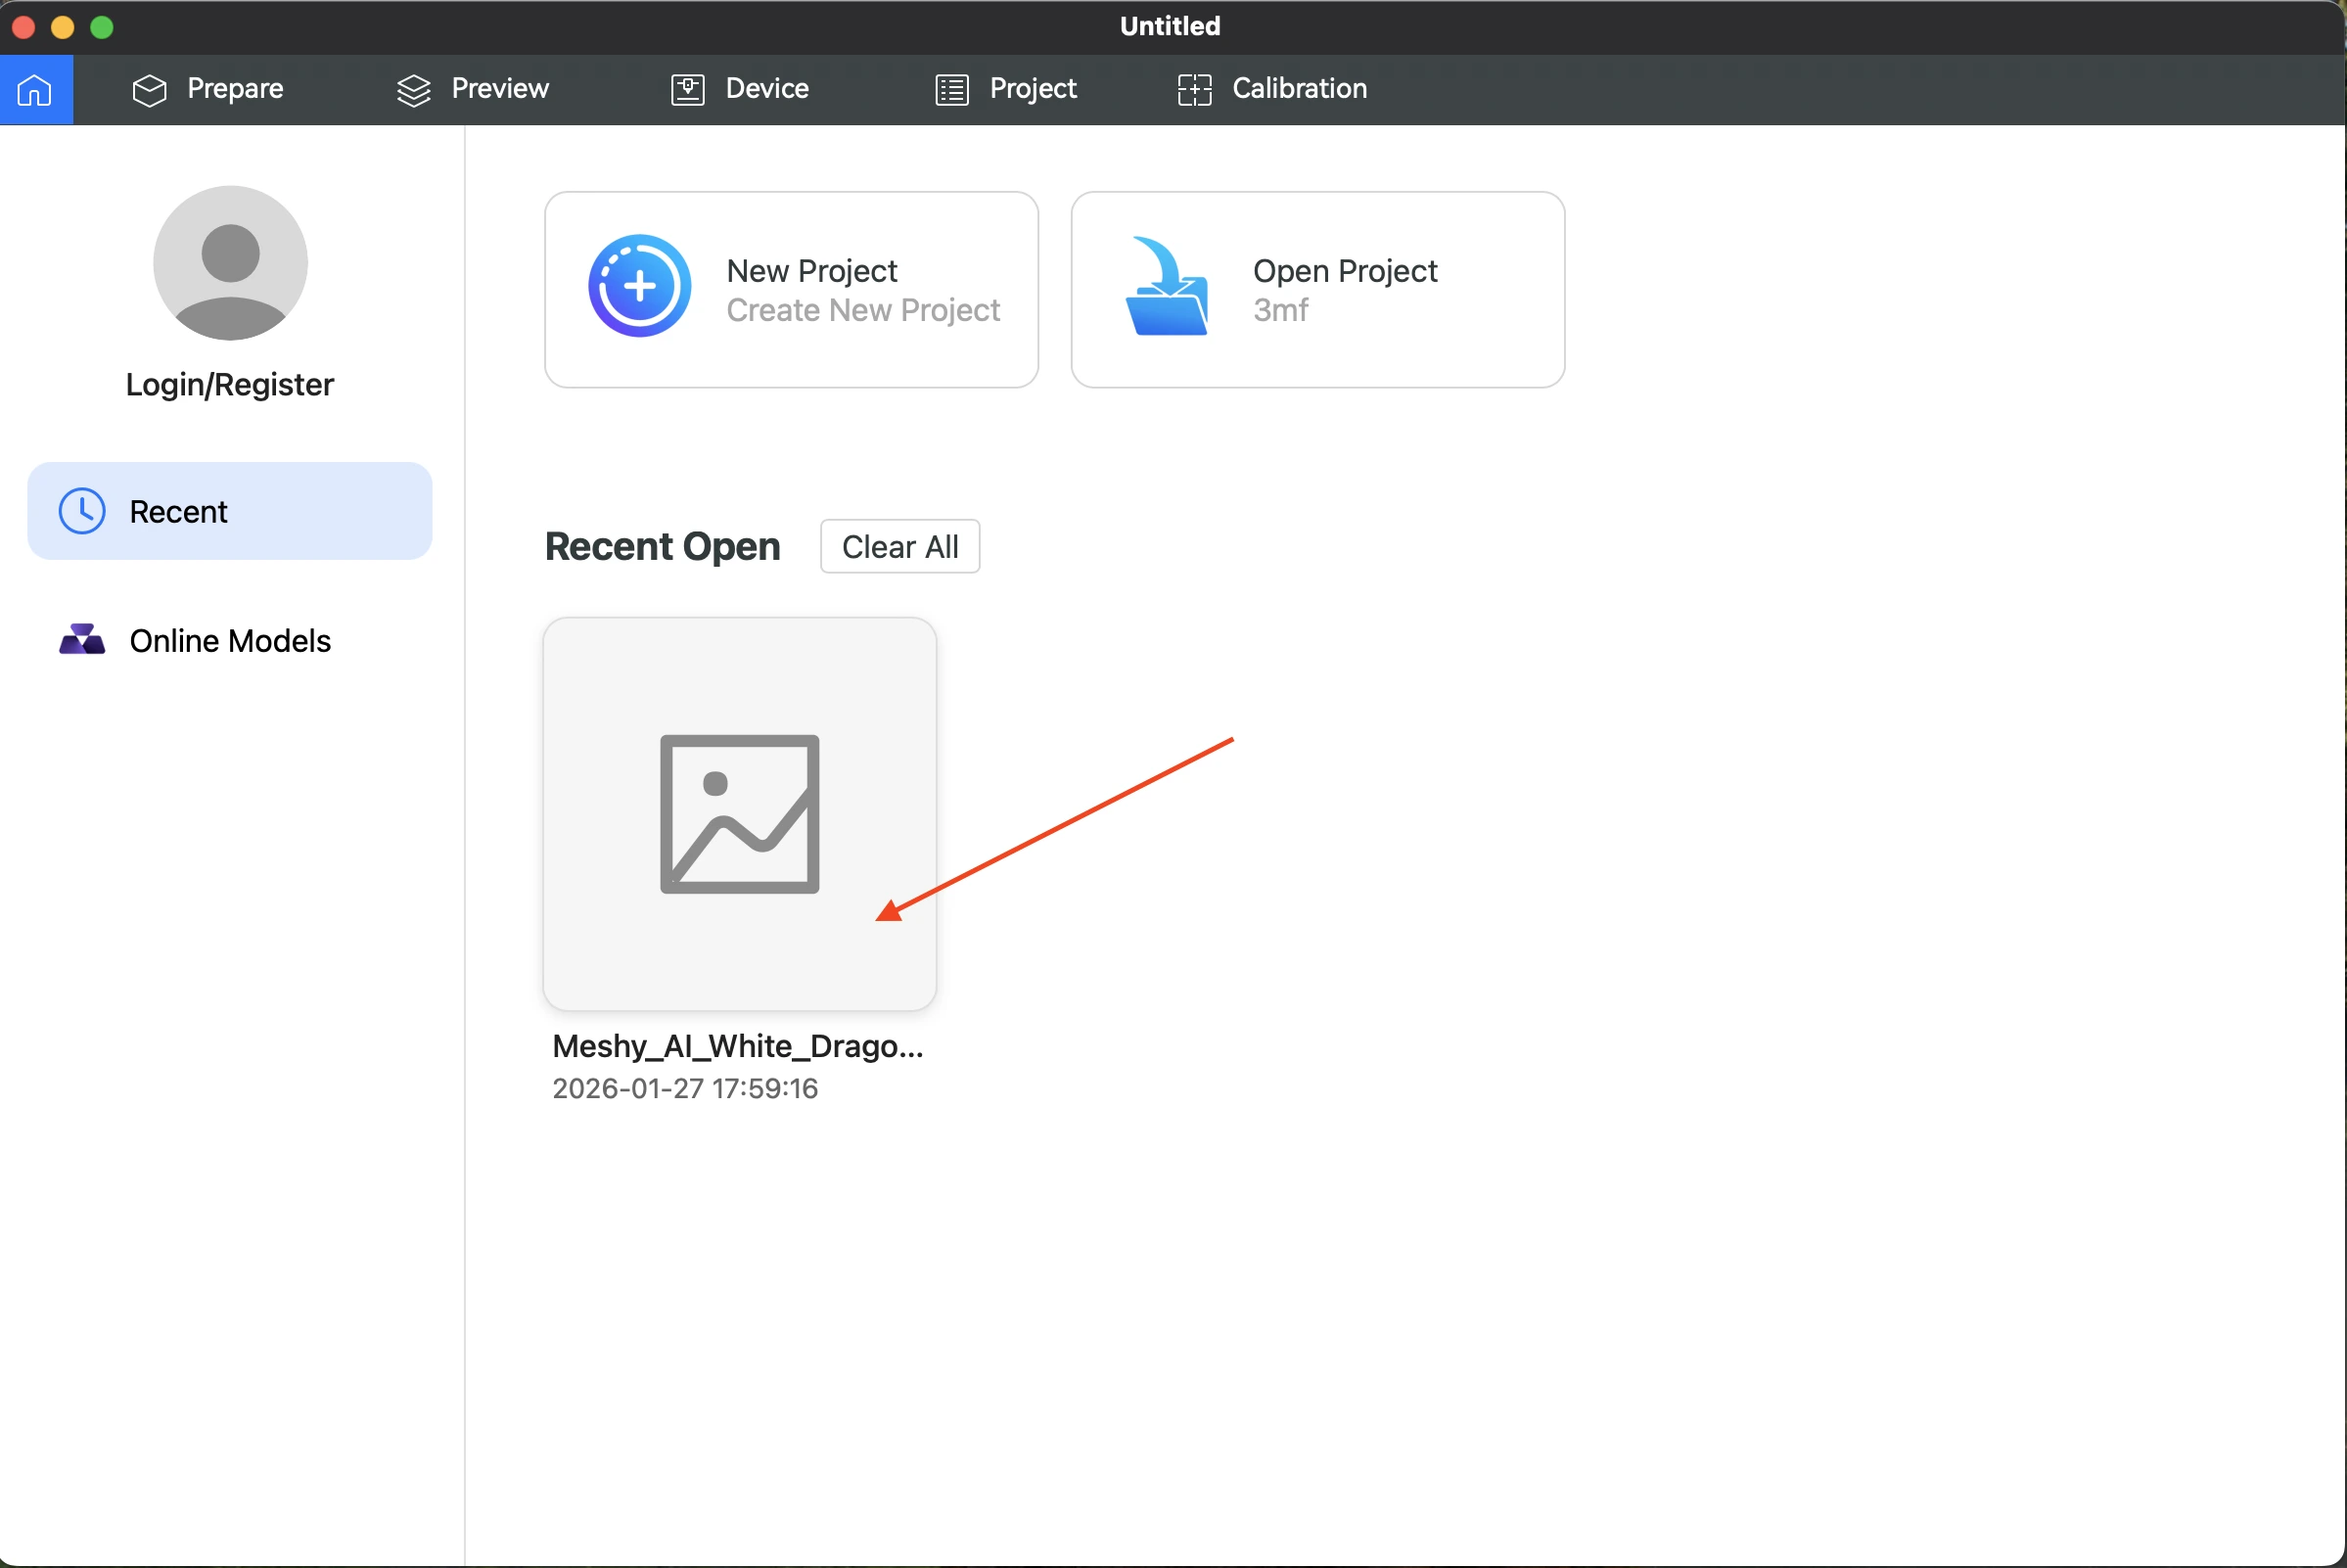
Task: Switch to the Preview tab
Action: tap(499, 89)
